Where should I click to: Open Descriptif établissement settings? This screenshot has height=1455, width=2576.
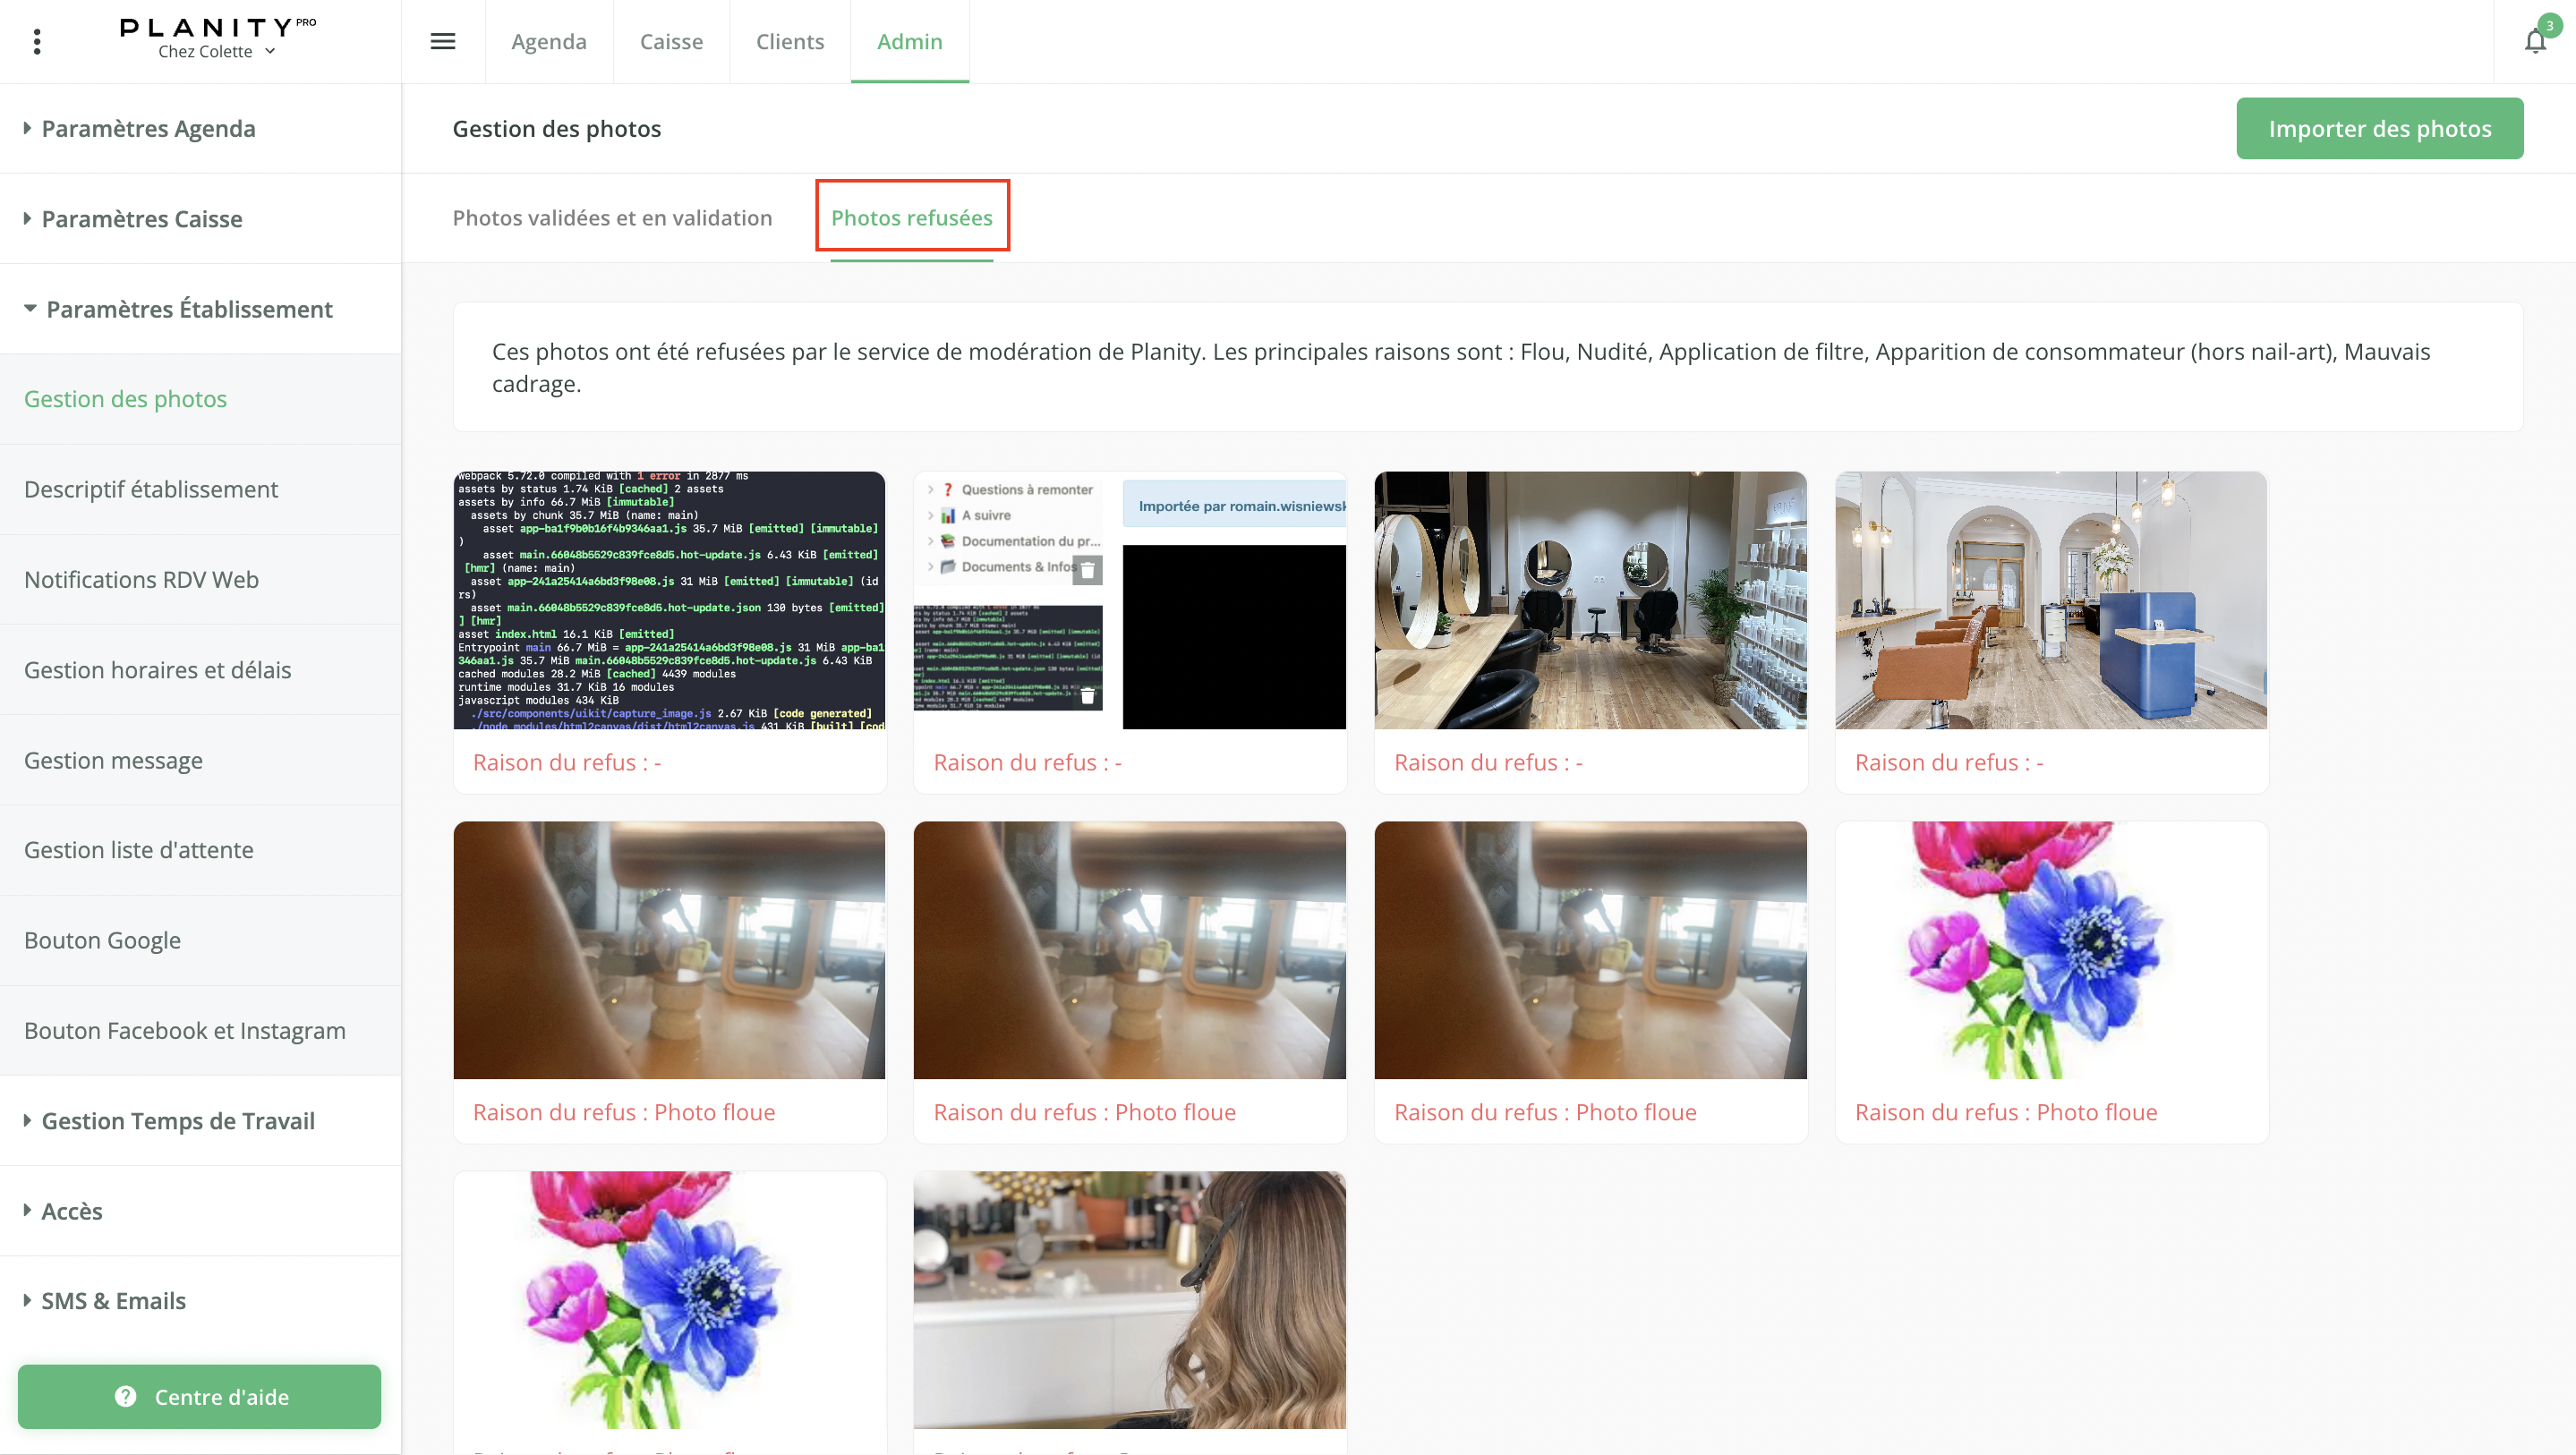[151, 489]
